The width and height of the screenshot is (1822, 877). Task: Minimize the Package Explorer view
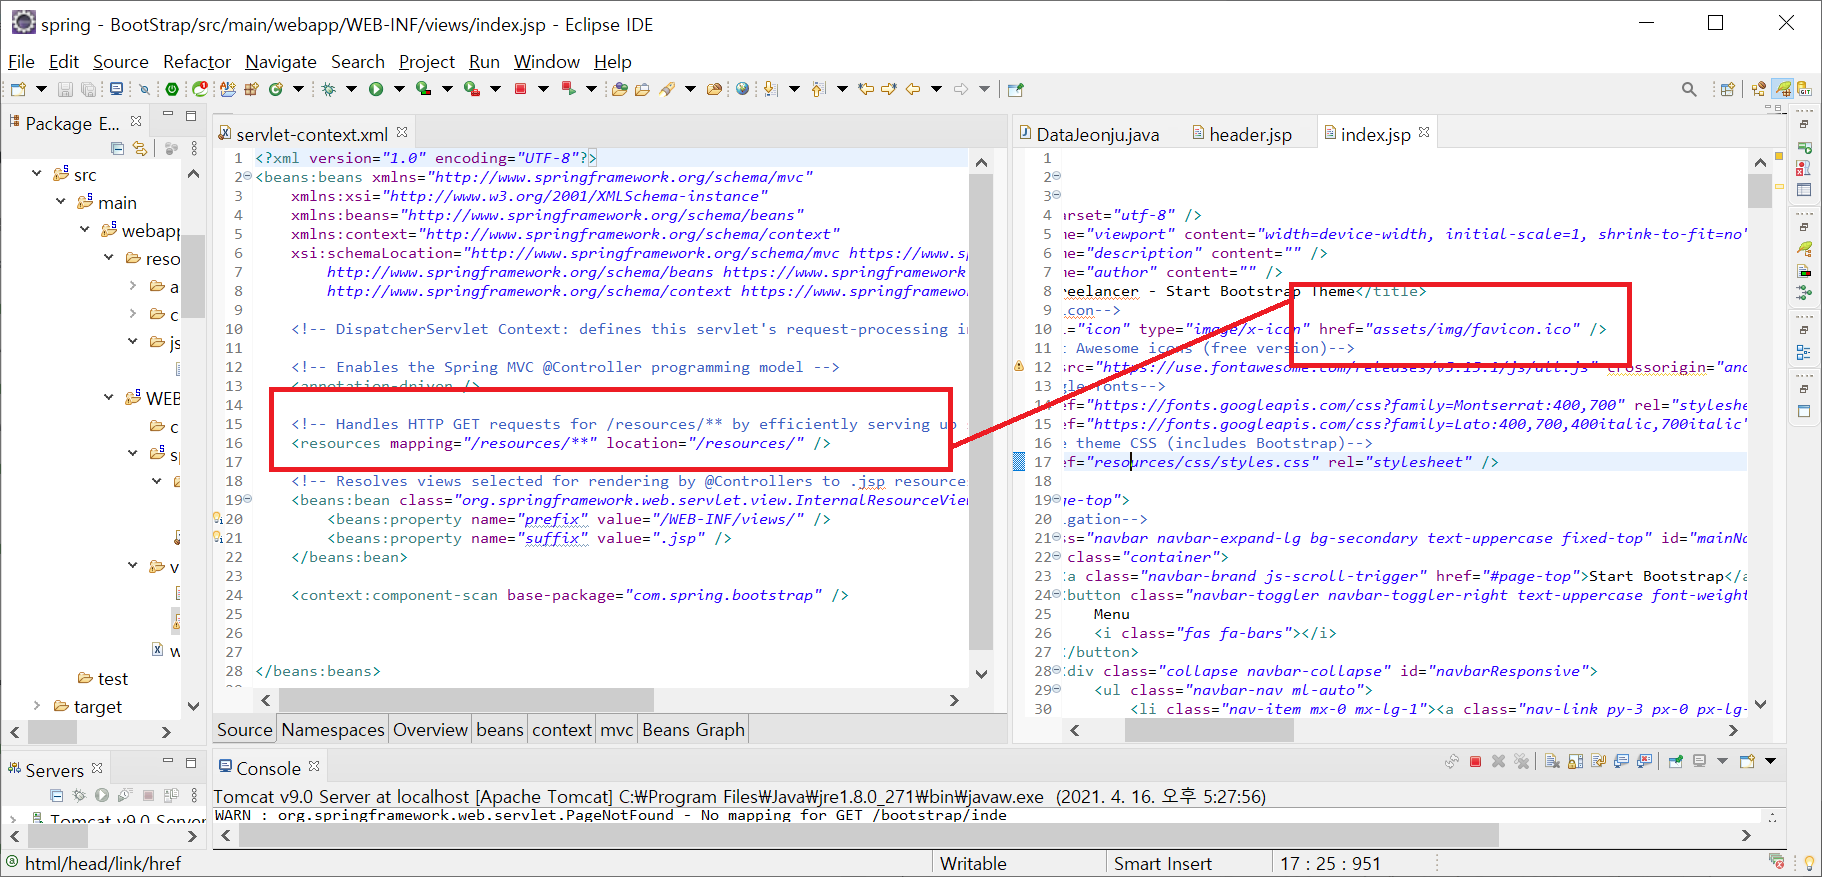168,115
